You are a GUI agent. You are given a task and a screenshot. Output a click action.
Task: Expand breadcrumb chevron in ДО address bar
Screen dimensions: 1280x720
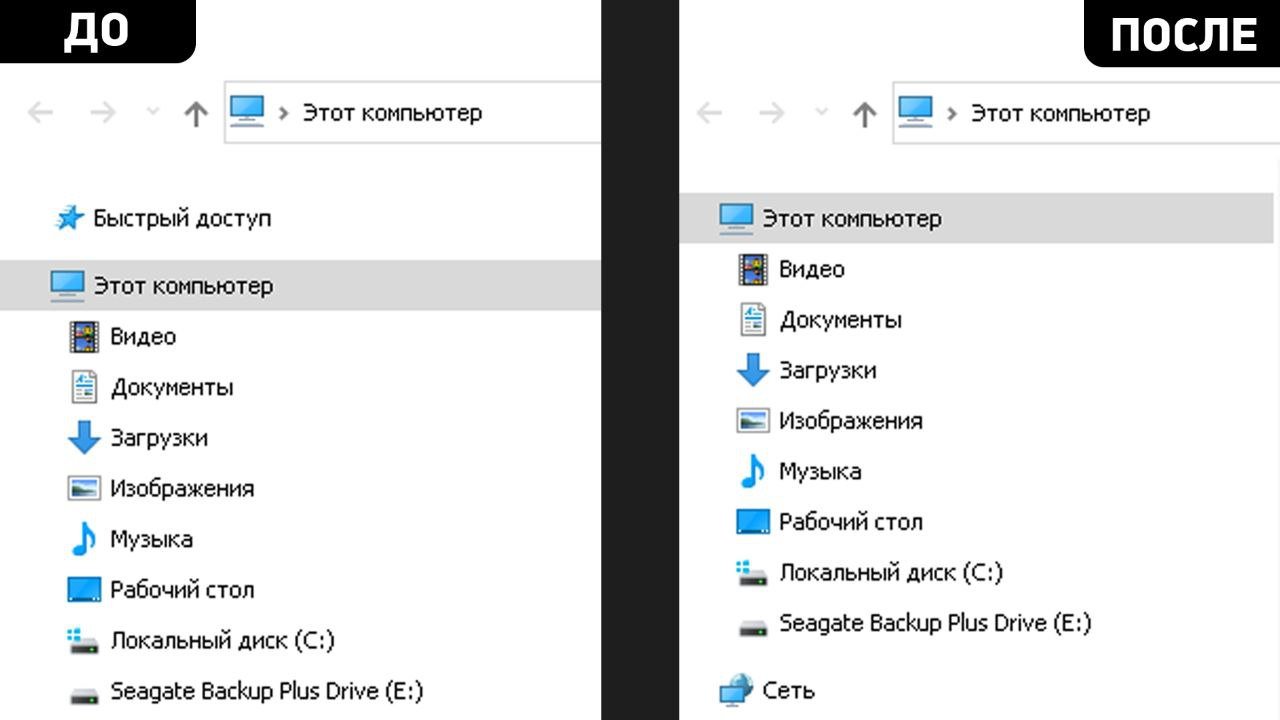pyautogui.click(x=284, y=113)
